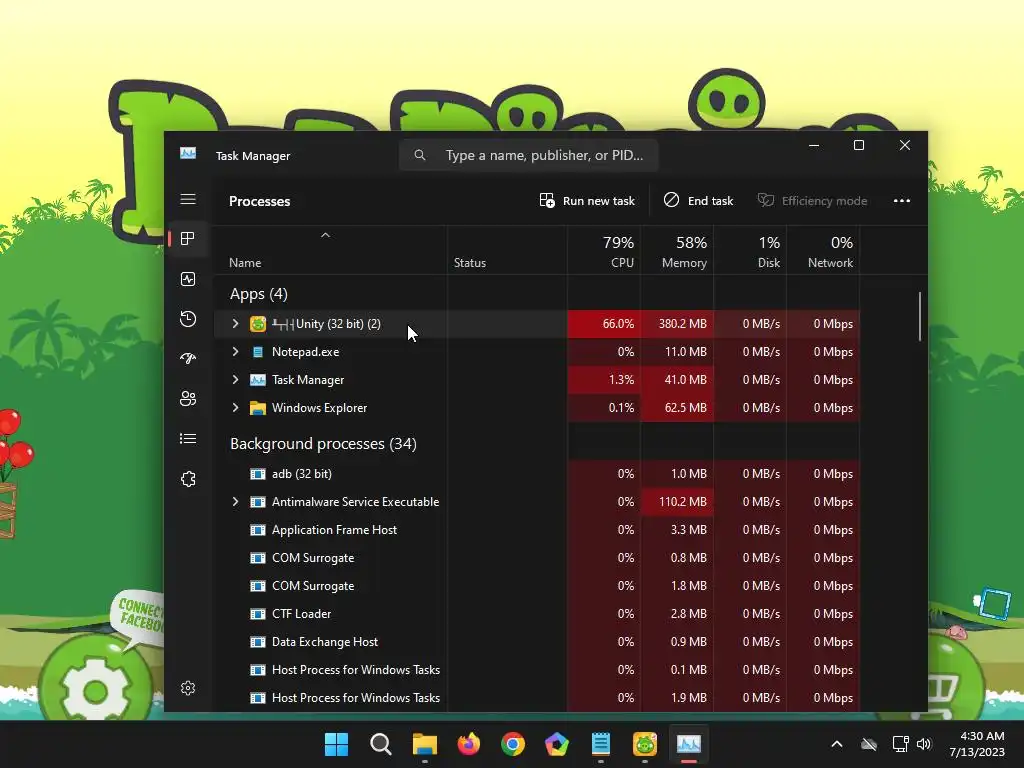
Task: Open the Task Manager navigation hamburger menu
Action: click(x=188, y=199)
